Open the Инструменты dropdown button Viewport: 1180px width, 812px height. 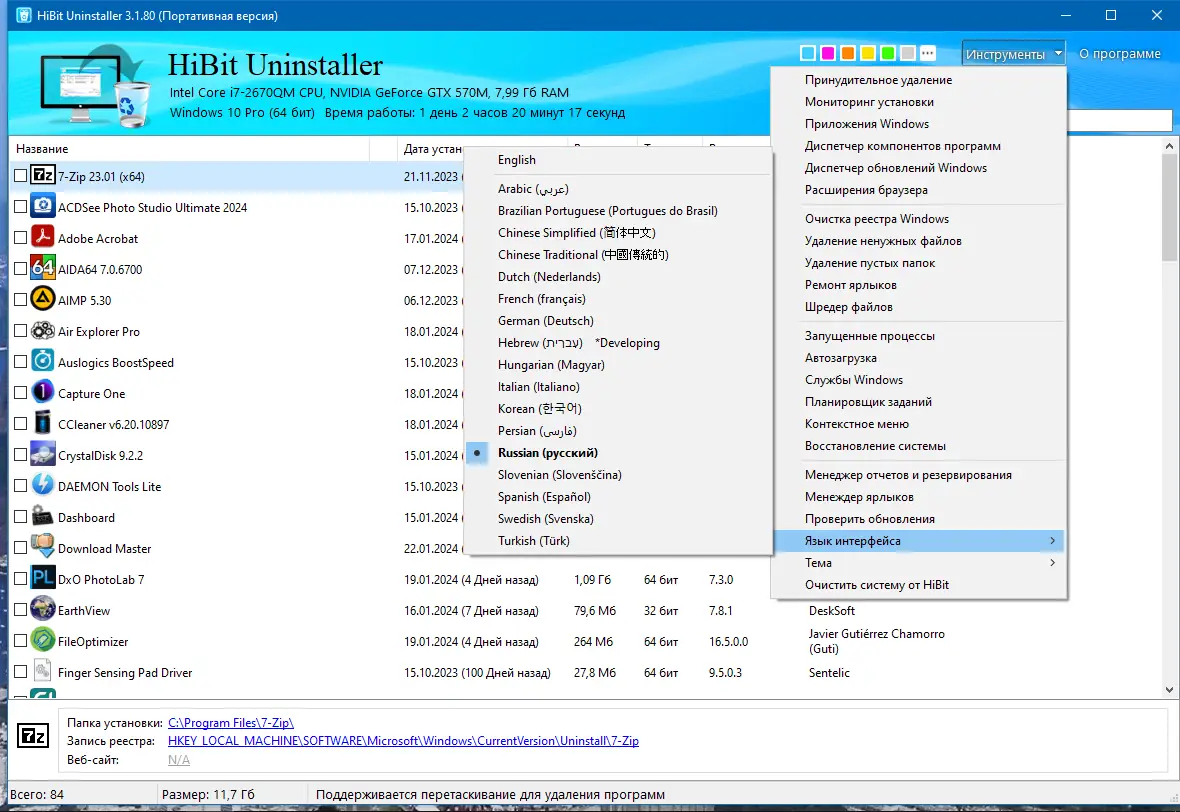click(x=1014, y=54)
